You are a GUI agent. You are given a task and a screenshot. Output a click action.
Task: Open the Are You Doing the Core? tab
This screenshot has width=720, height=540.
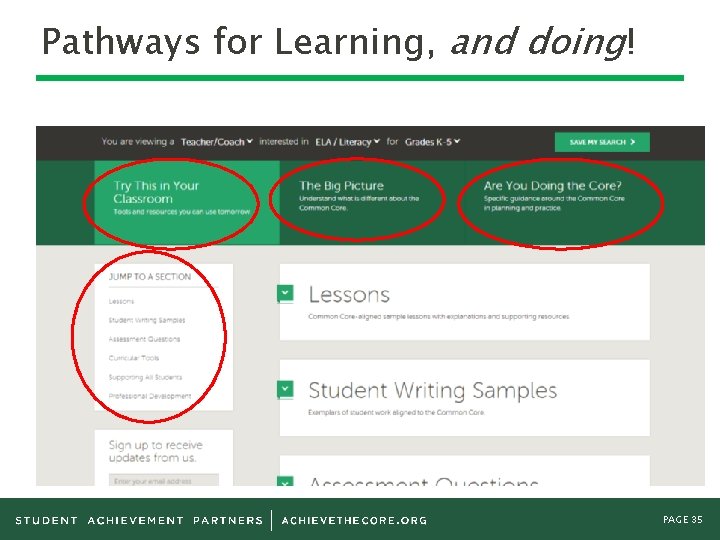pos(557,202)
